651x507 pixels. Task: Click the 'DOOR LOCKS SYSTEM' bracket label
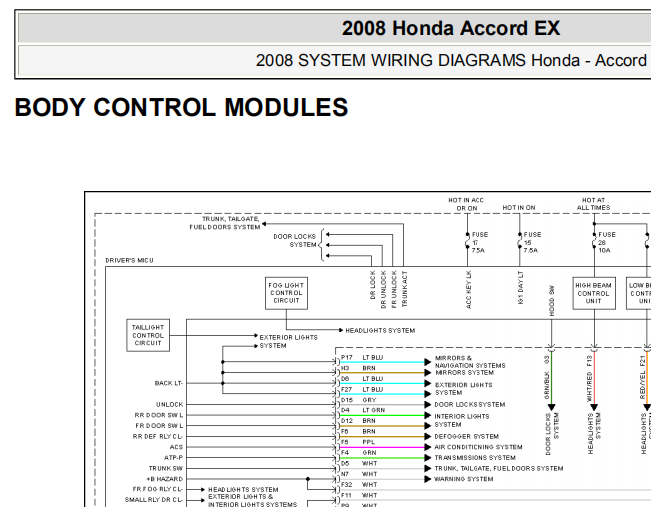pos(295,240)
